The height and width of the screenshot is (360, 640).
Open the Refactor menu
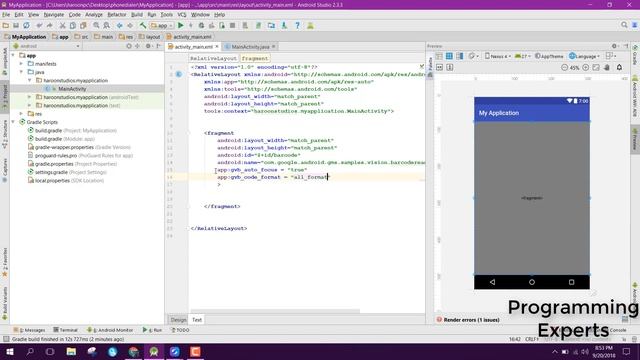pyautogui.click(x=117, y=15)
